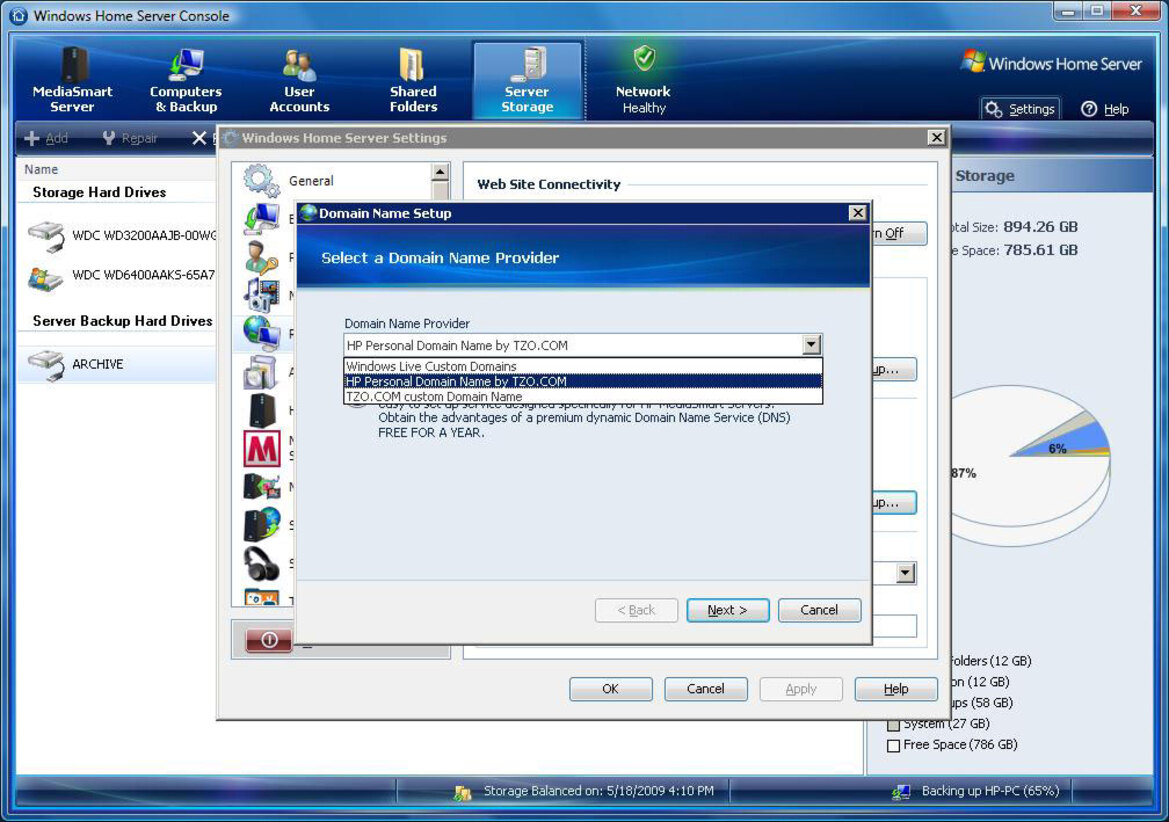Click Next in Domain Name Setup
The height and width of the screenshot is (822, 1169).
coord(727,610)
